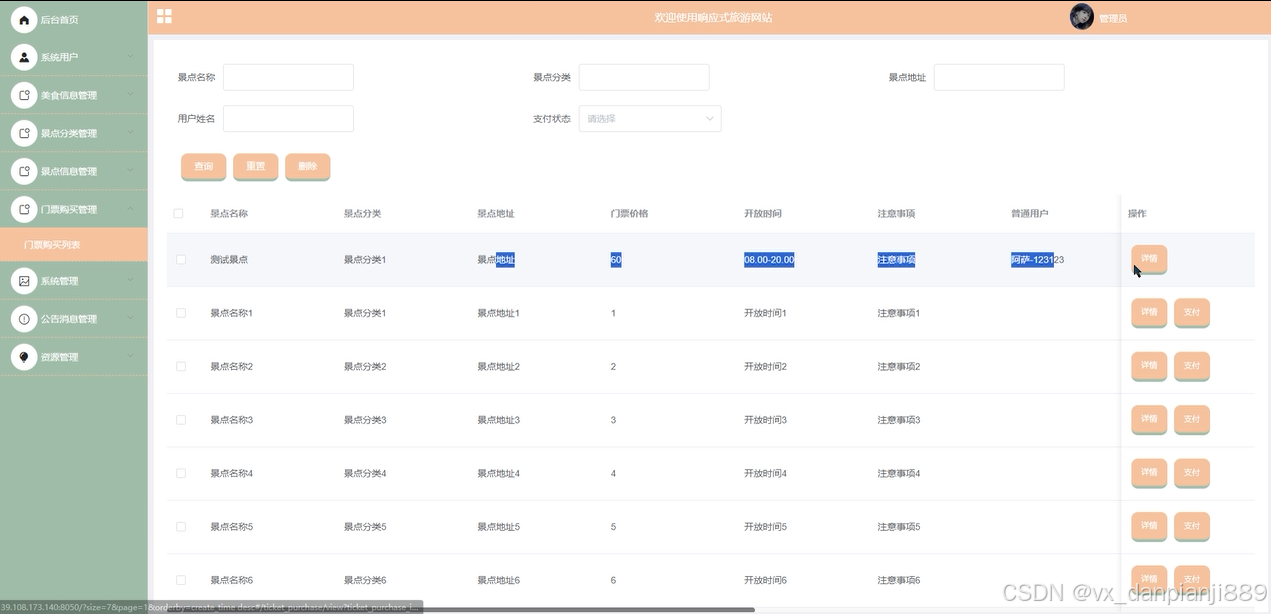1271x614 pixels.
Task: Open 详情 for row 景点名称2
Action: 1149,366
